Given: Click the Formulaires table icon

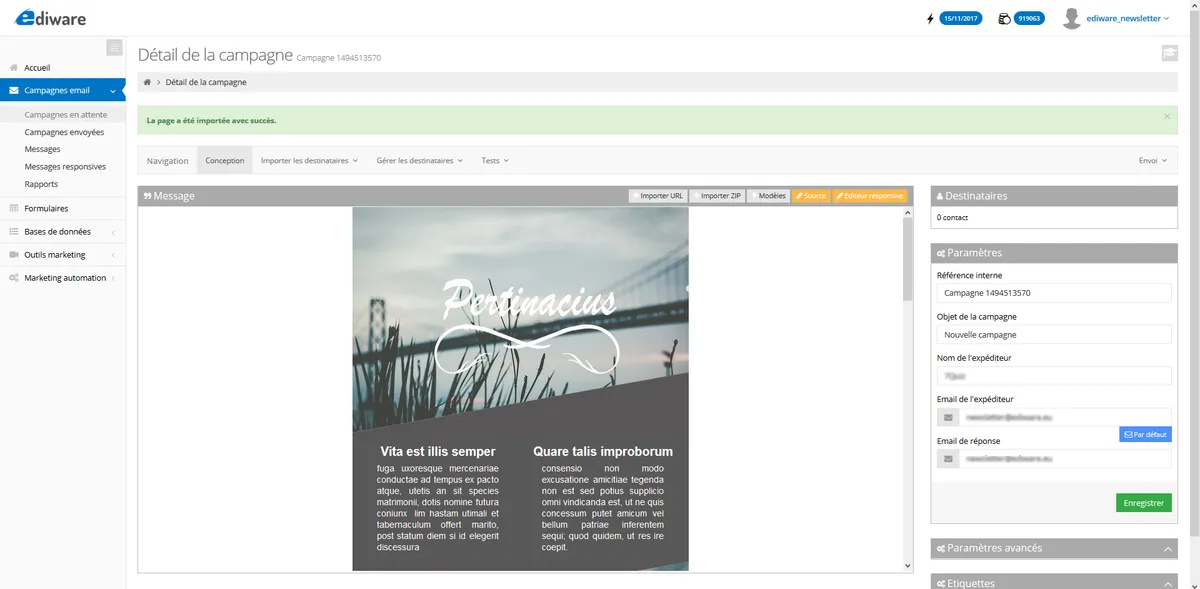Looking at the screenshot, I should tap(14, 208).
